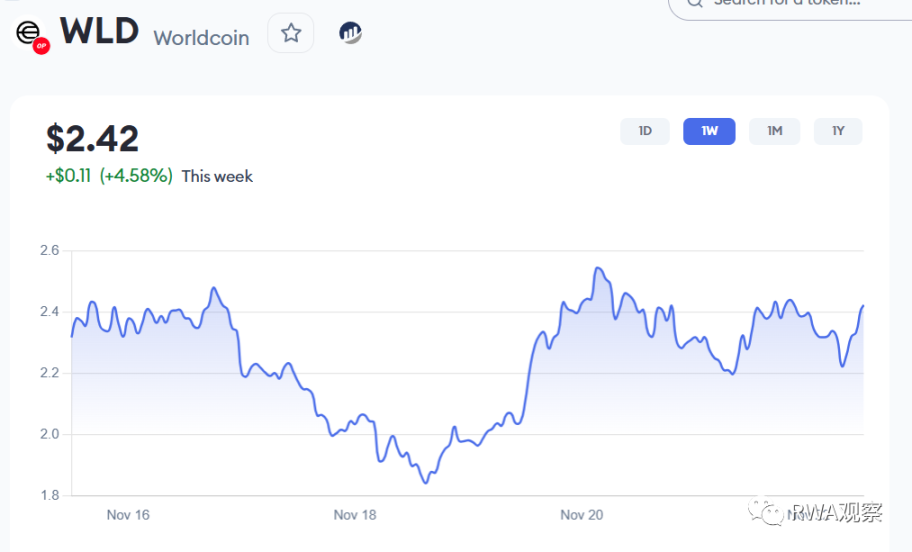
Task: Switch chart range to 1M
Action: 774,131
